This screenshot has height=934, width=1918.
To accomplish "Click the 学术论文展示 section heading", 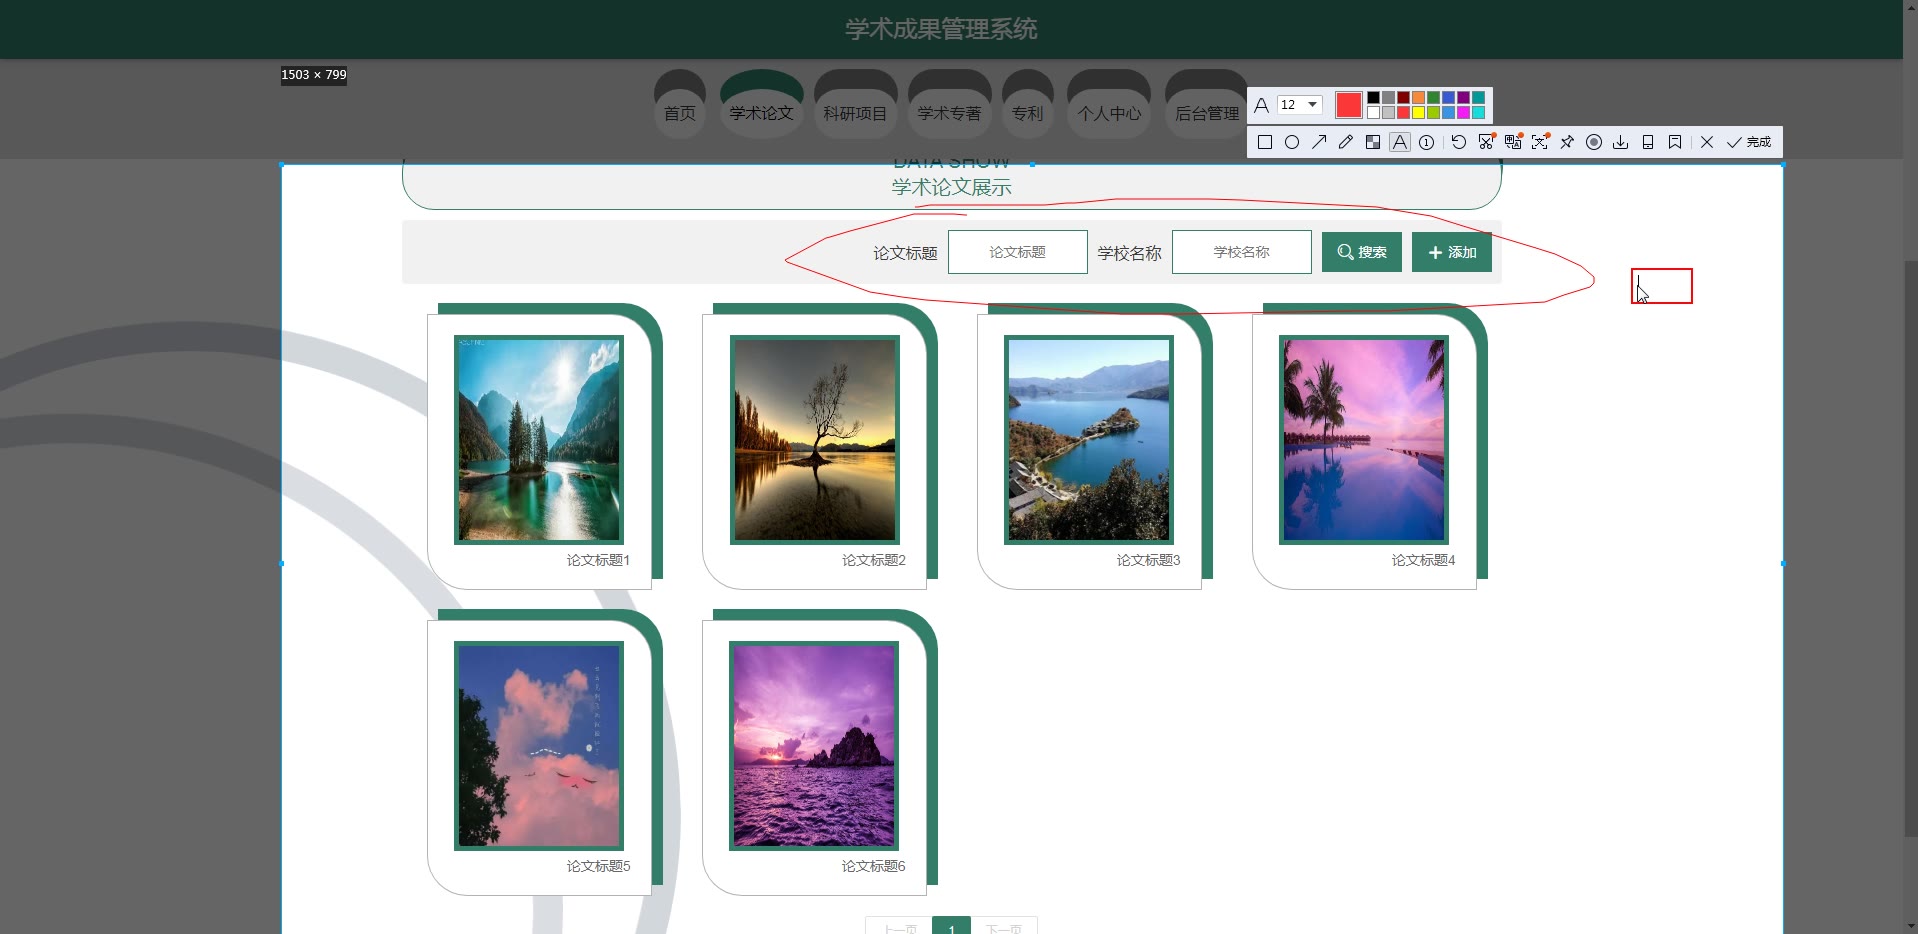I will point(951,187).
